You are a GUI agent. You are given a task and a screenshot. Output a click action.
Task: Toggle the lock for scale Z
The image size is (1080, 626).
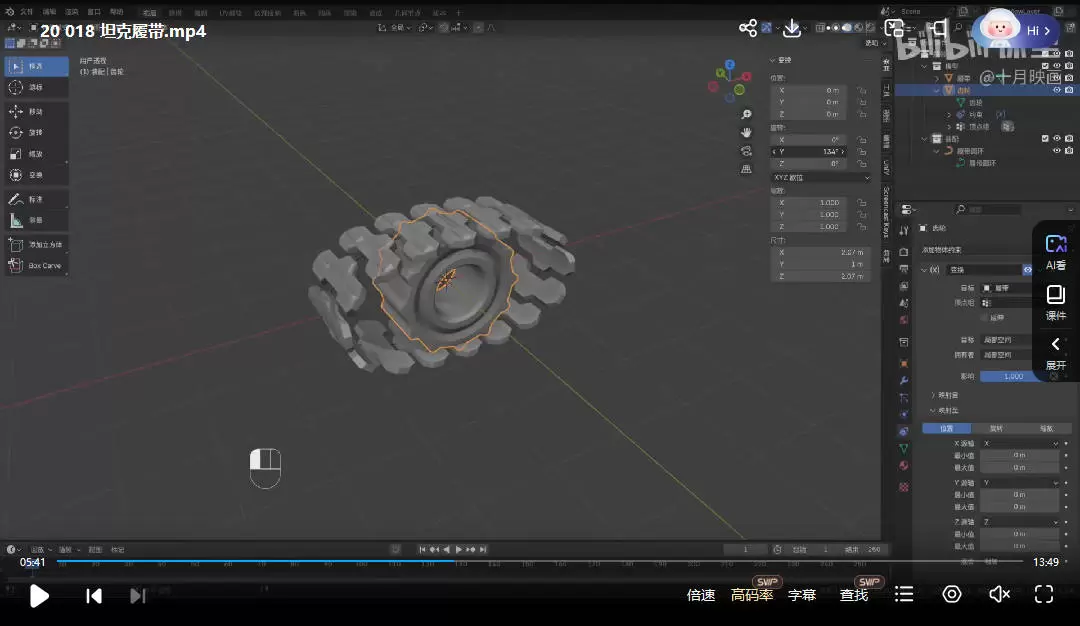click(862, 227)
